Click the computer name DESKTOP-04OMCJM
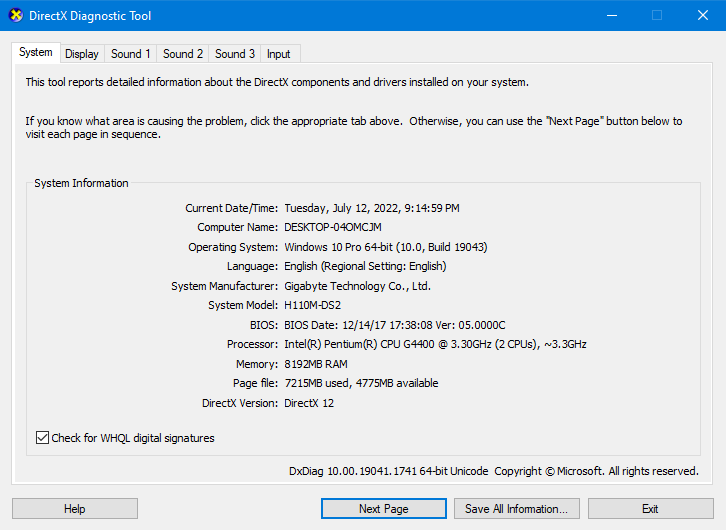The height and width of the screenshot is (530, 726). coord(333,227)
